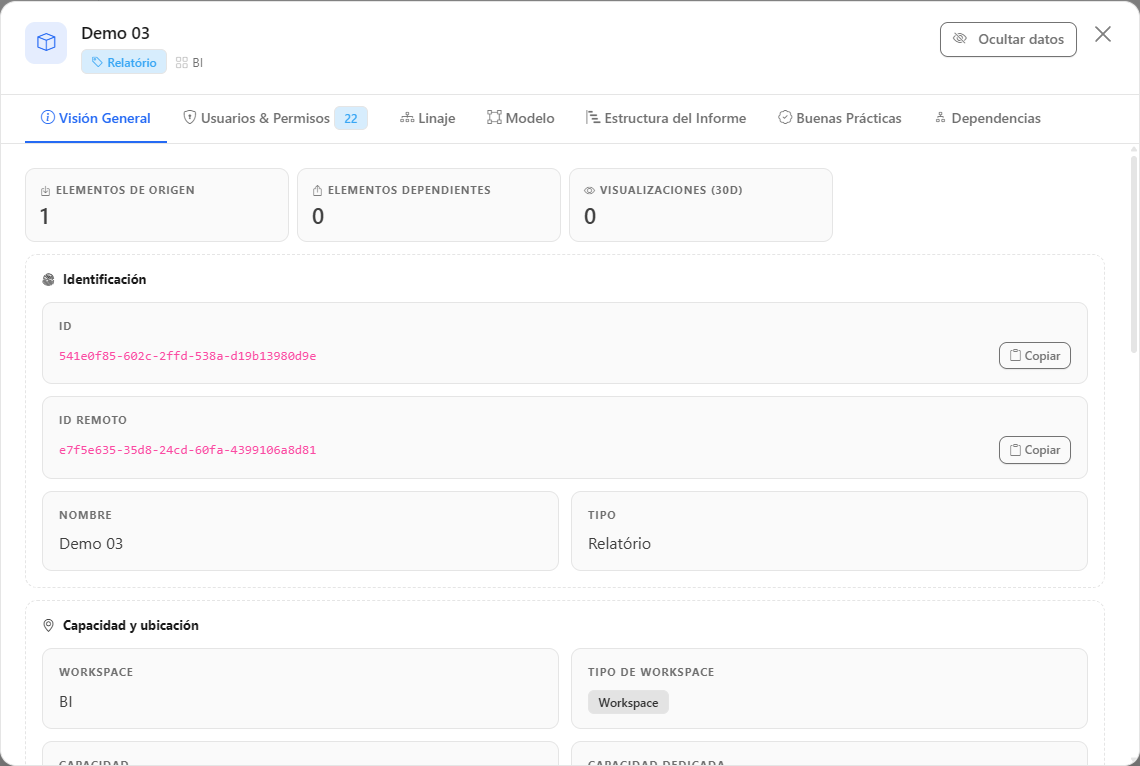Click the Nombre value Demo 03
The width and height of the screenshot is (1140, 766).
(x=91, y=544)
